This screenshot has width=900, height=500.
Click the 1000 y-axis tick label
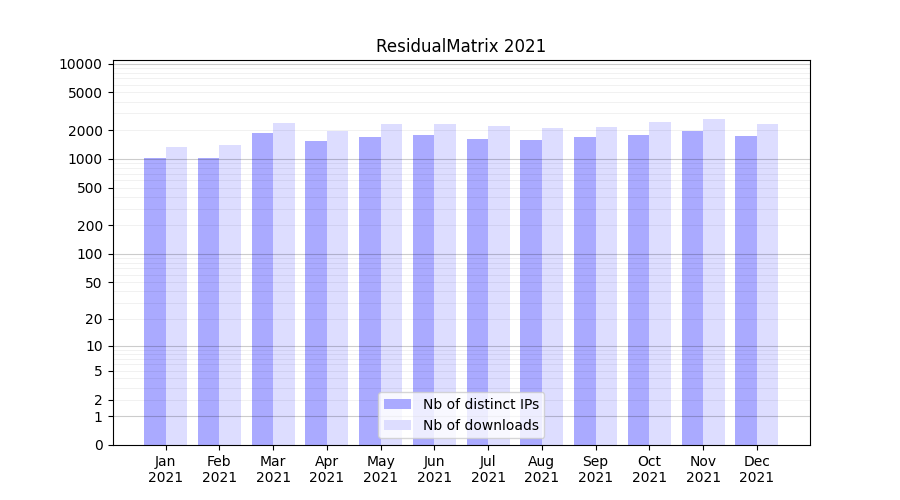pyautogui.click(x=84, y=159)
